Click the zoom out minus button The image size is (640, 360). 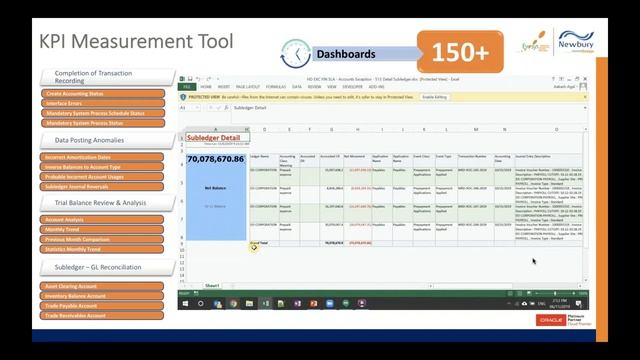click(x=536, y=293)
